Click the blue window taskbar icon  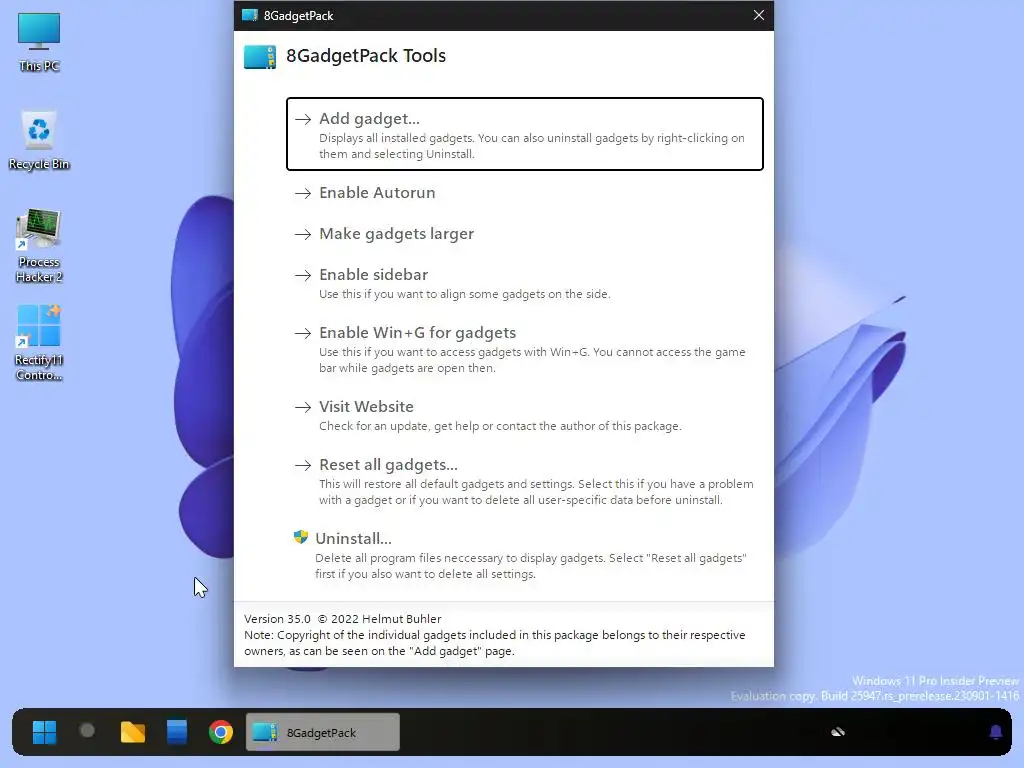tap(176, 732)
